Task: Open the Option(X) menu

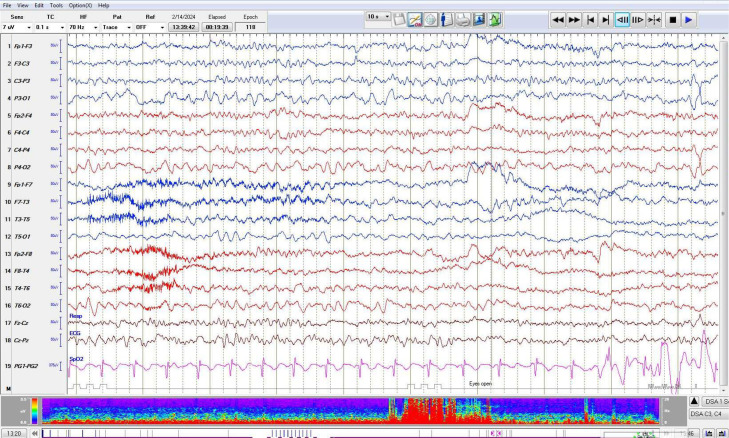Action: point(80,6)
